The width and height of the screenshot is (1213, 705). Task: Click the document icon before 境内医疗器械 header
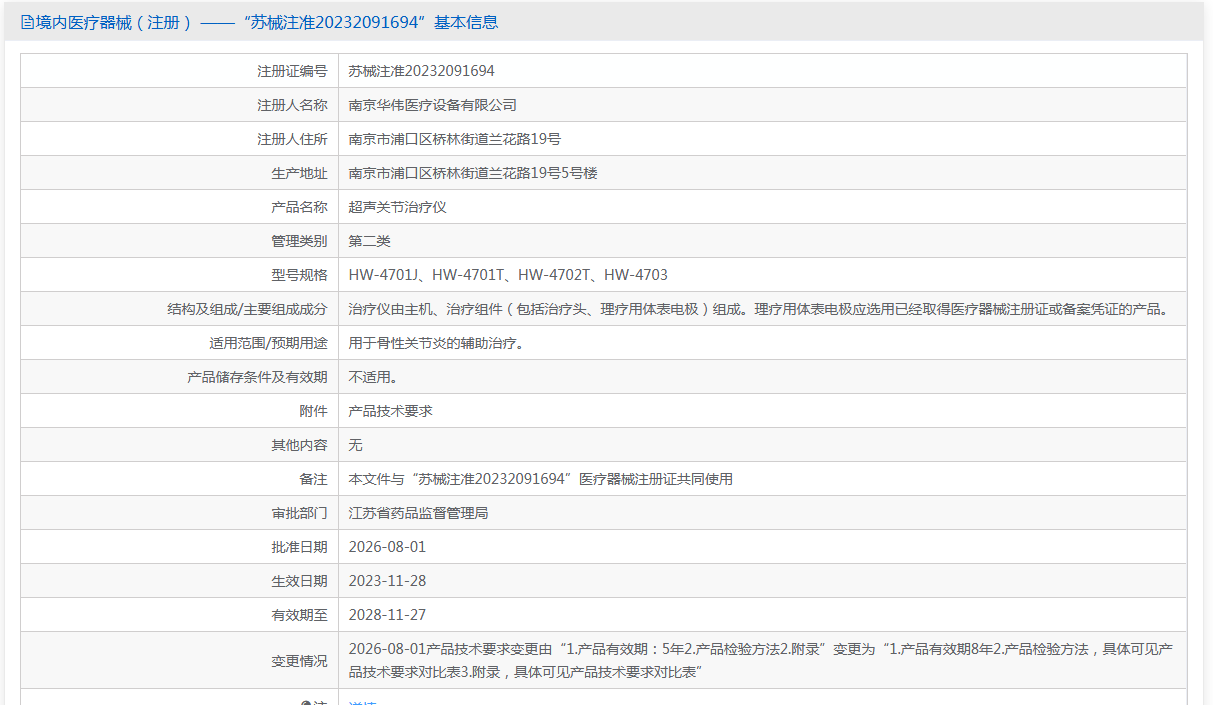pos(27,22)
